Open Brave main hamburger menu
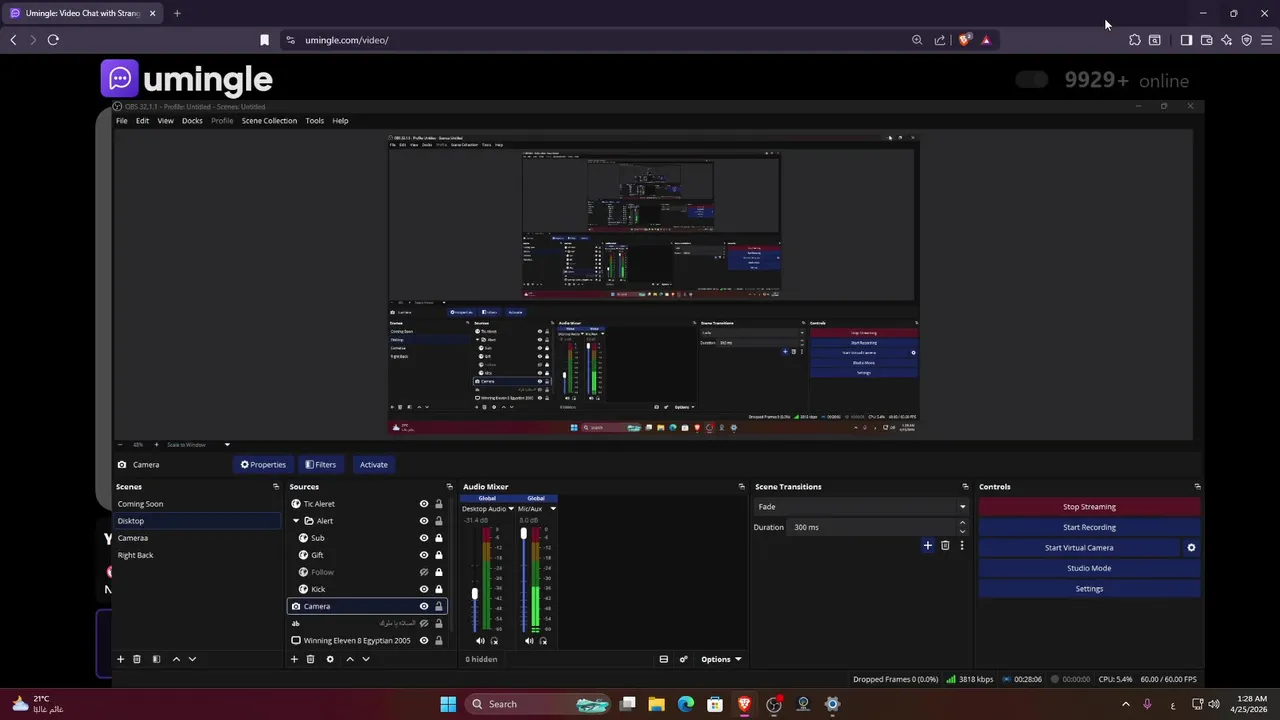This screenshot has width=1280, height=720. (x=1266, y=40)
